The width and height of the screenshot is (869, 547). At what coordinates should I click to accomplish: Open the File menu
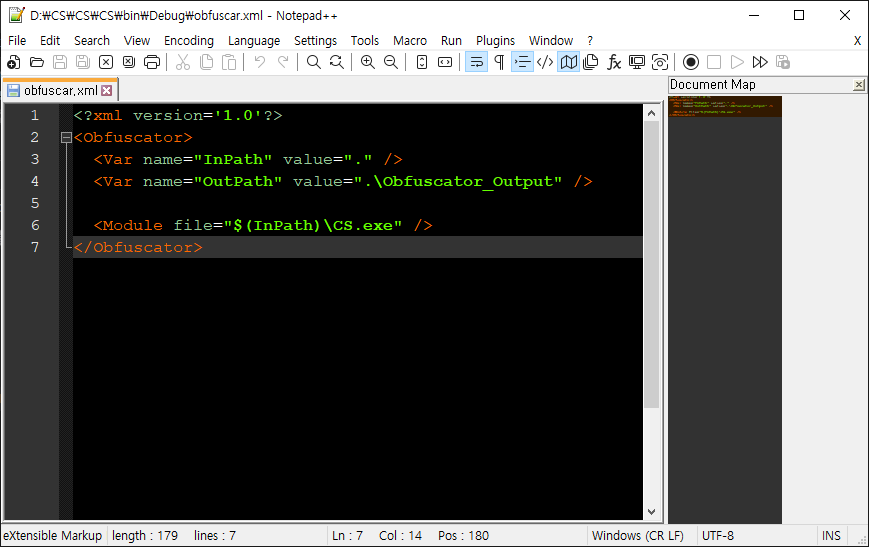[17, 40]
